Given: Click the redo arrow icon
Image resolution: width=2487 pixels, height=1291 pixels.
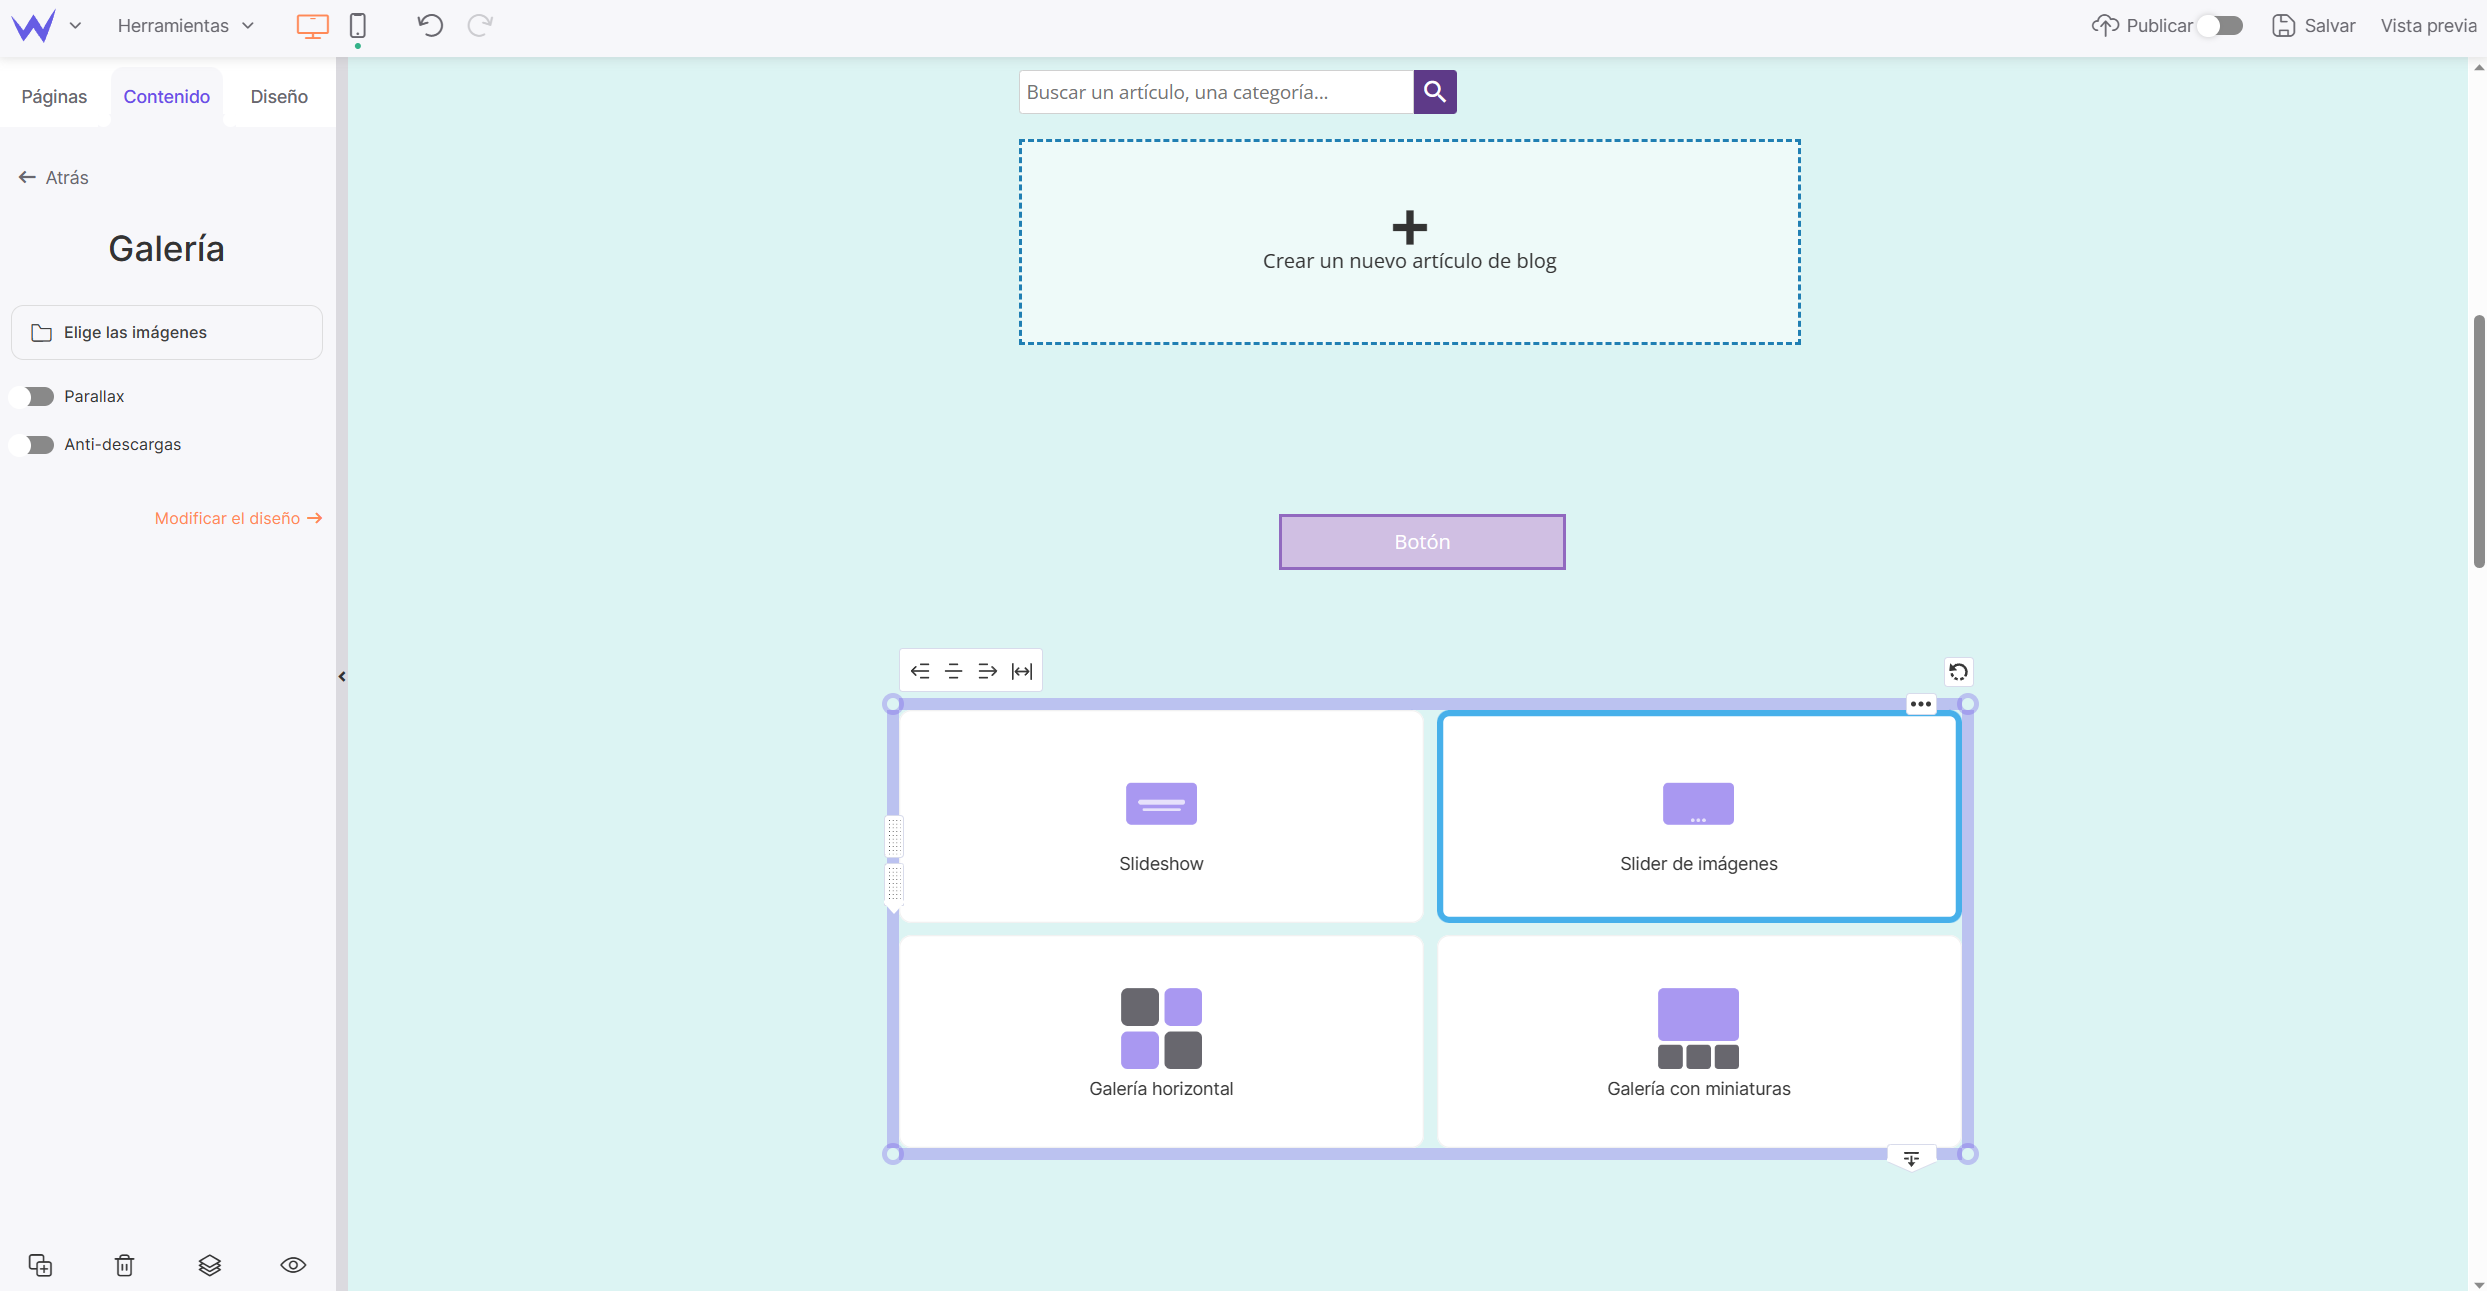Looking at the screenshot, I should 482,25.
